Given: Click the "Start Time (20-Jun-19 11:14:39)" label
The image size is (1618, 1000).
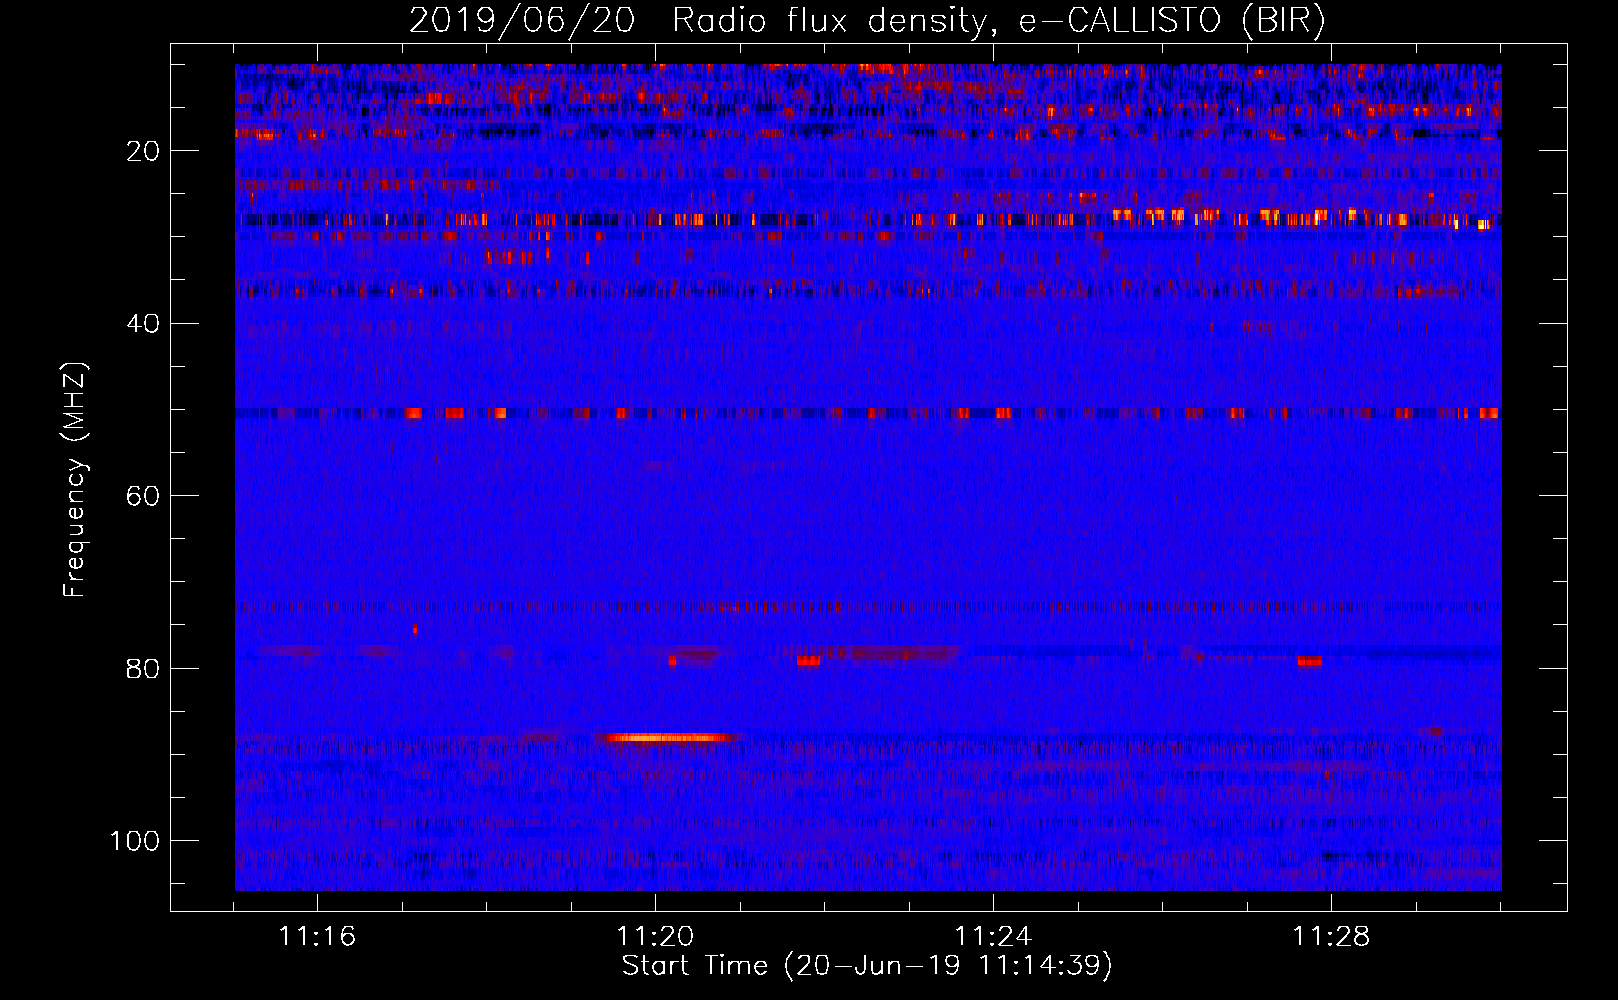Looking at the screenshot, I should tap(867, 966).
